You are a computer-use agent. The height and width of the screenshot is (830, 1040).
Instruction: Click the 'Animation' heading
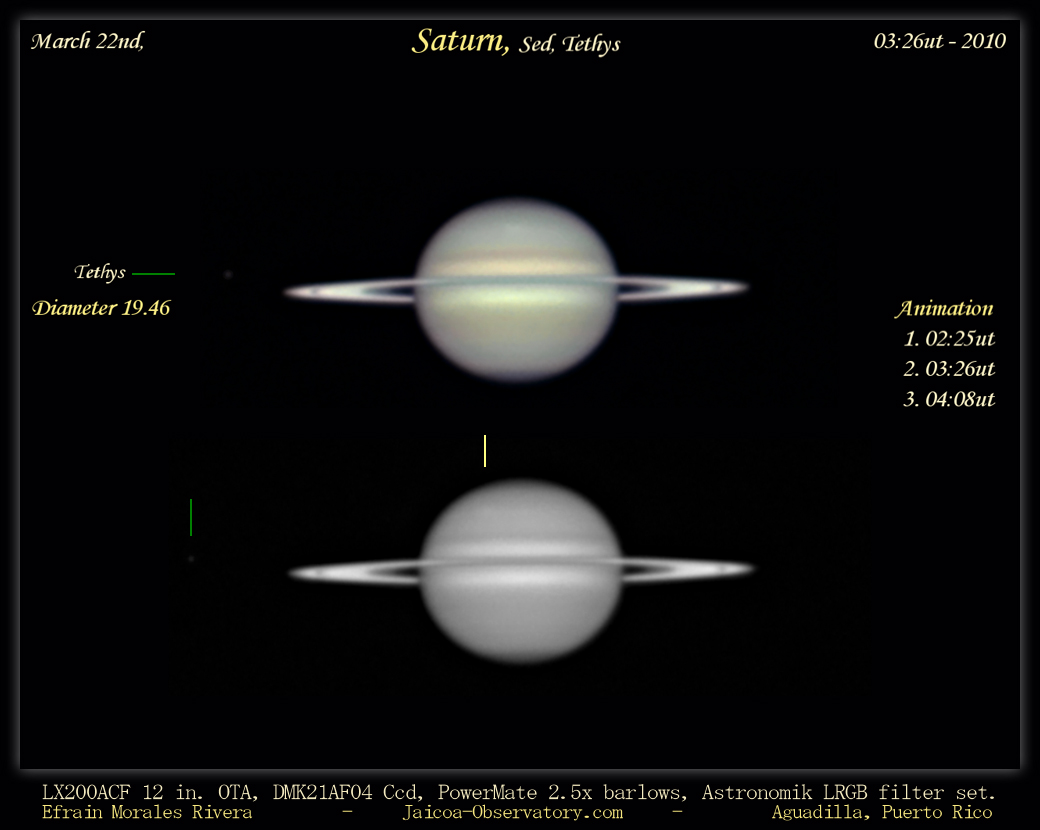pyautogui.click(x=944, y=309)
